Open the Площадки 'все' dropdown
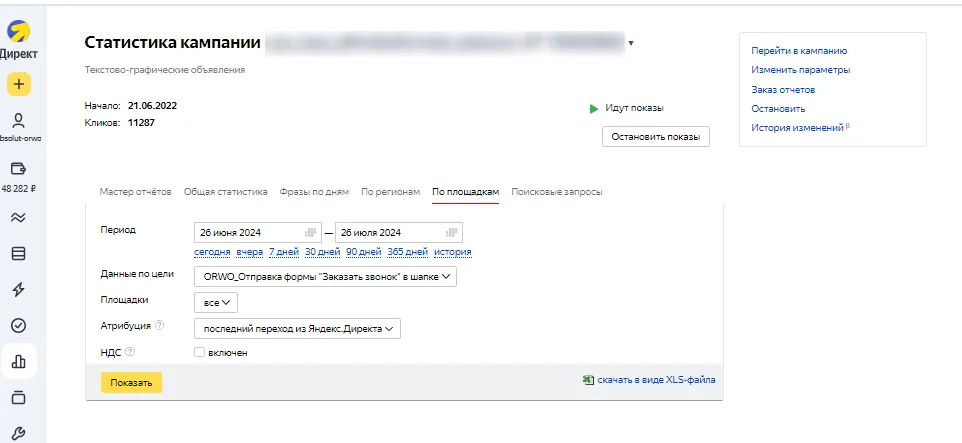The image size is (962, 443). point(216,302)
